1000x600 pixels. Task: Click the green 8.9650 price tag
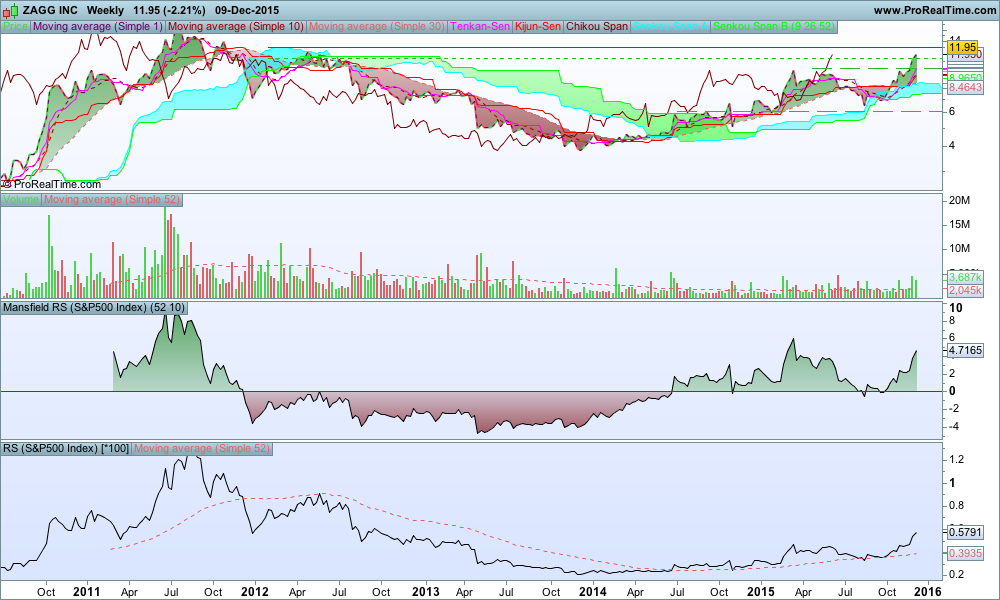[x=965, y=78]
